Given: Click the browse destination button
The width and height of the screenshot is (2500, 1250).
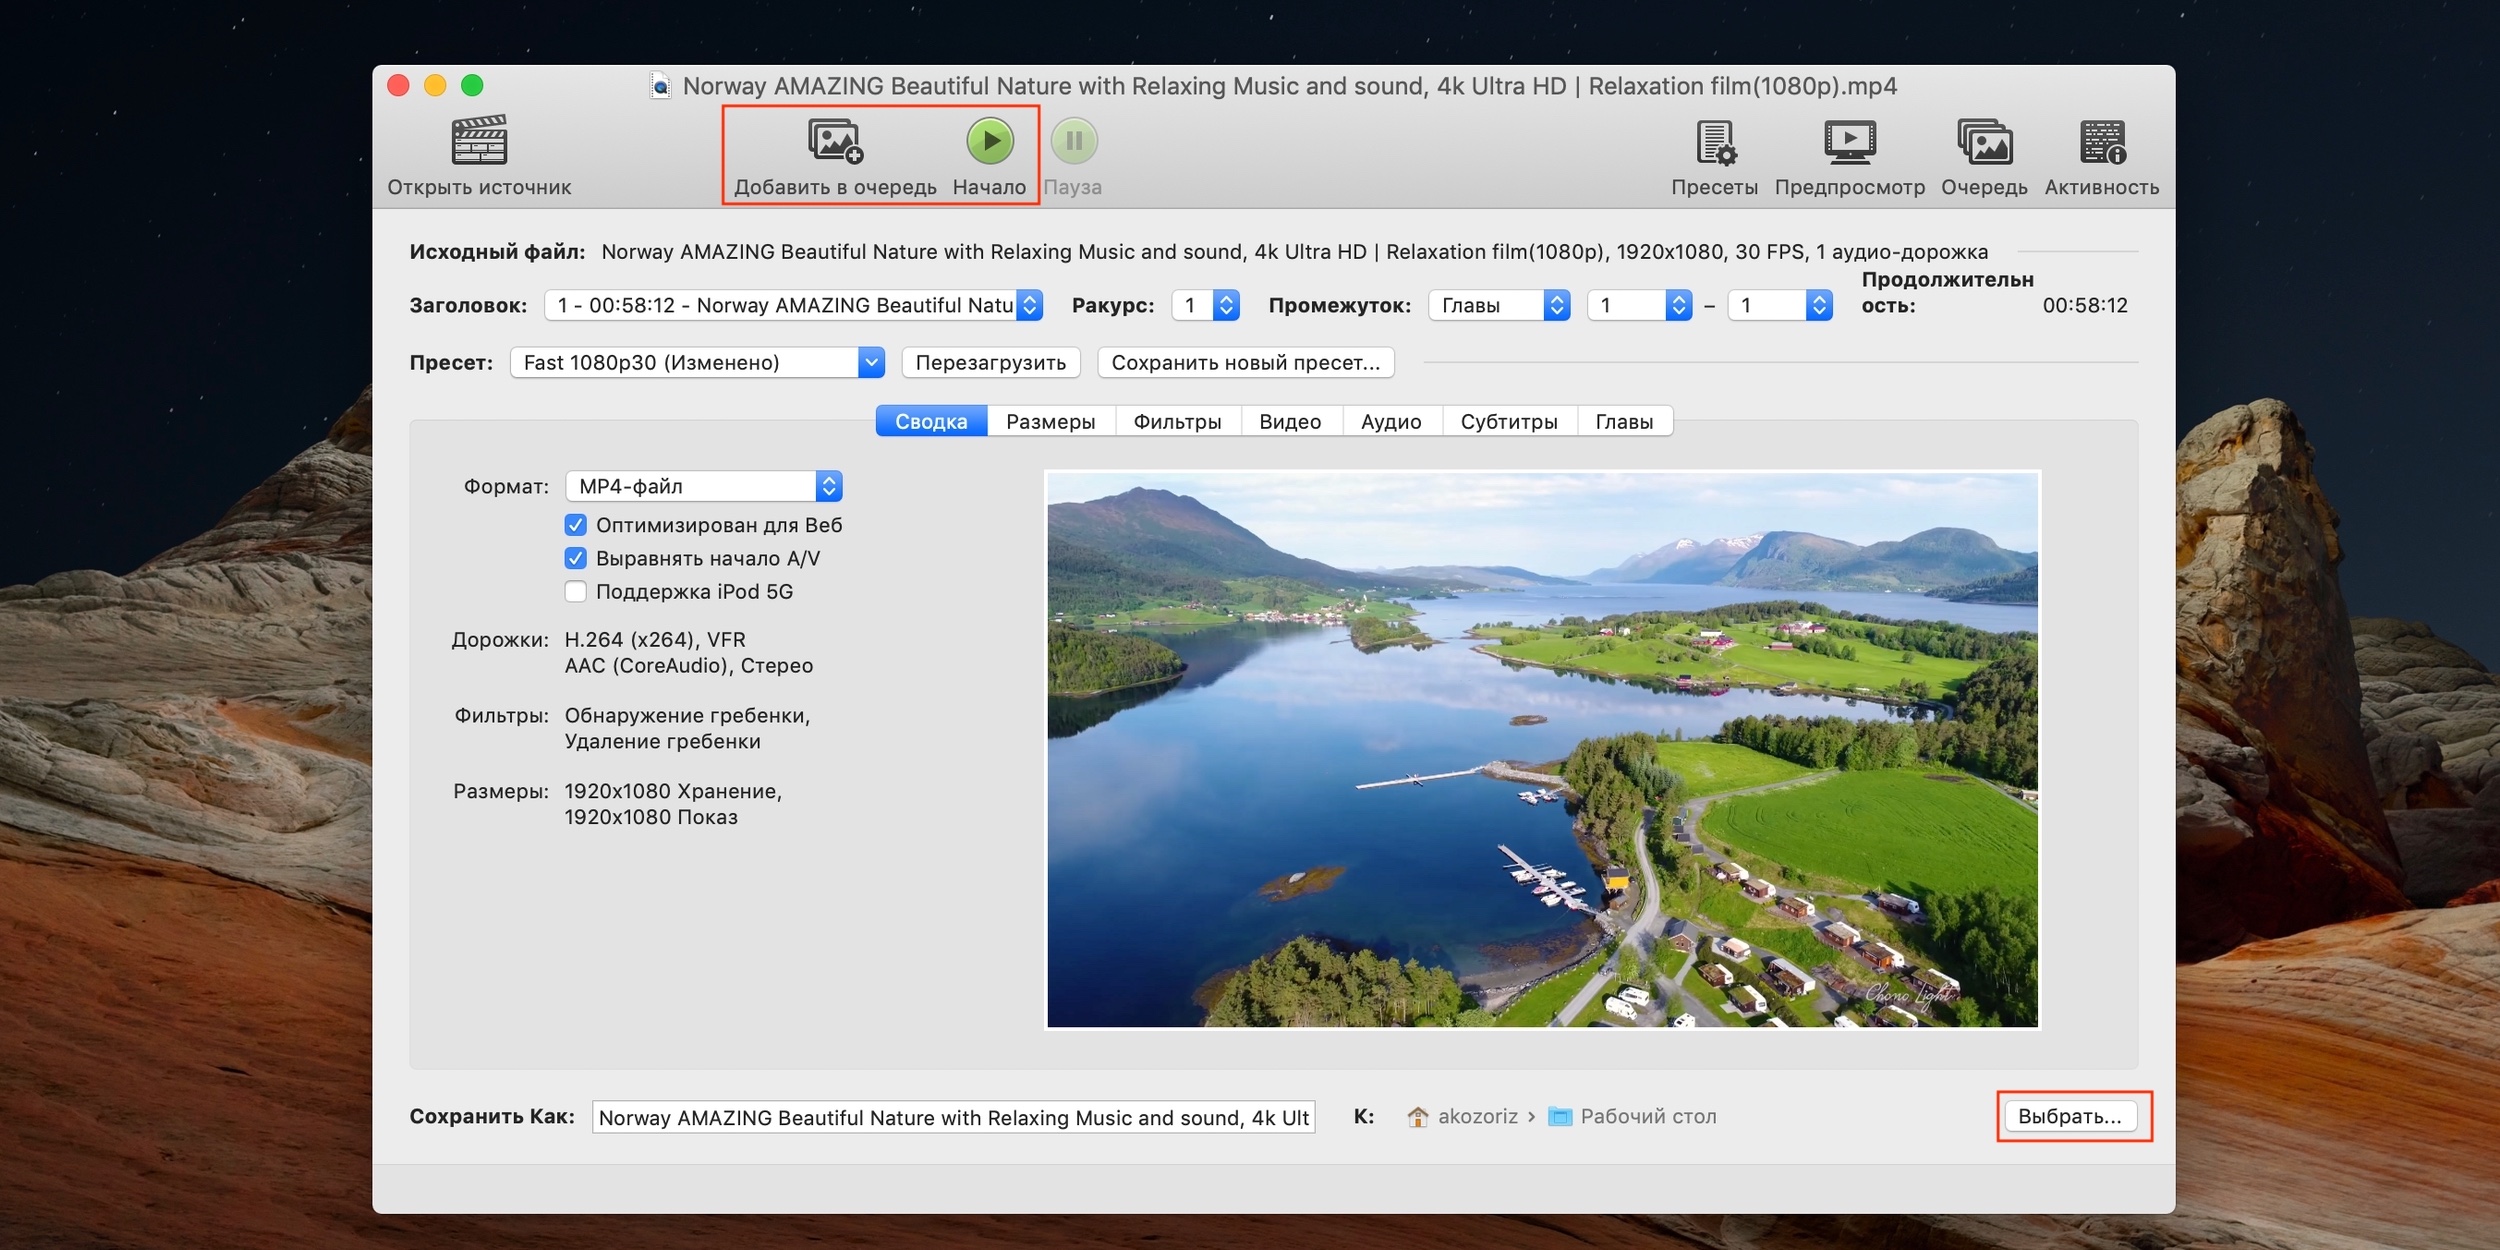Looking at the screenshot, I should 2068,1116.
